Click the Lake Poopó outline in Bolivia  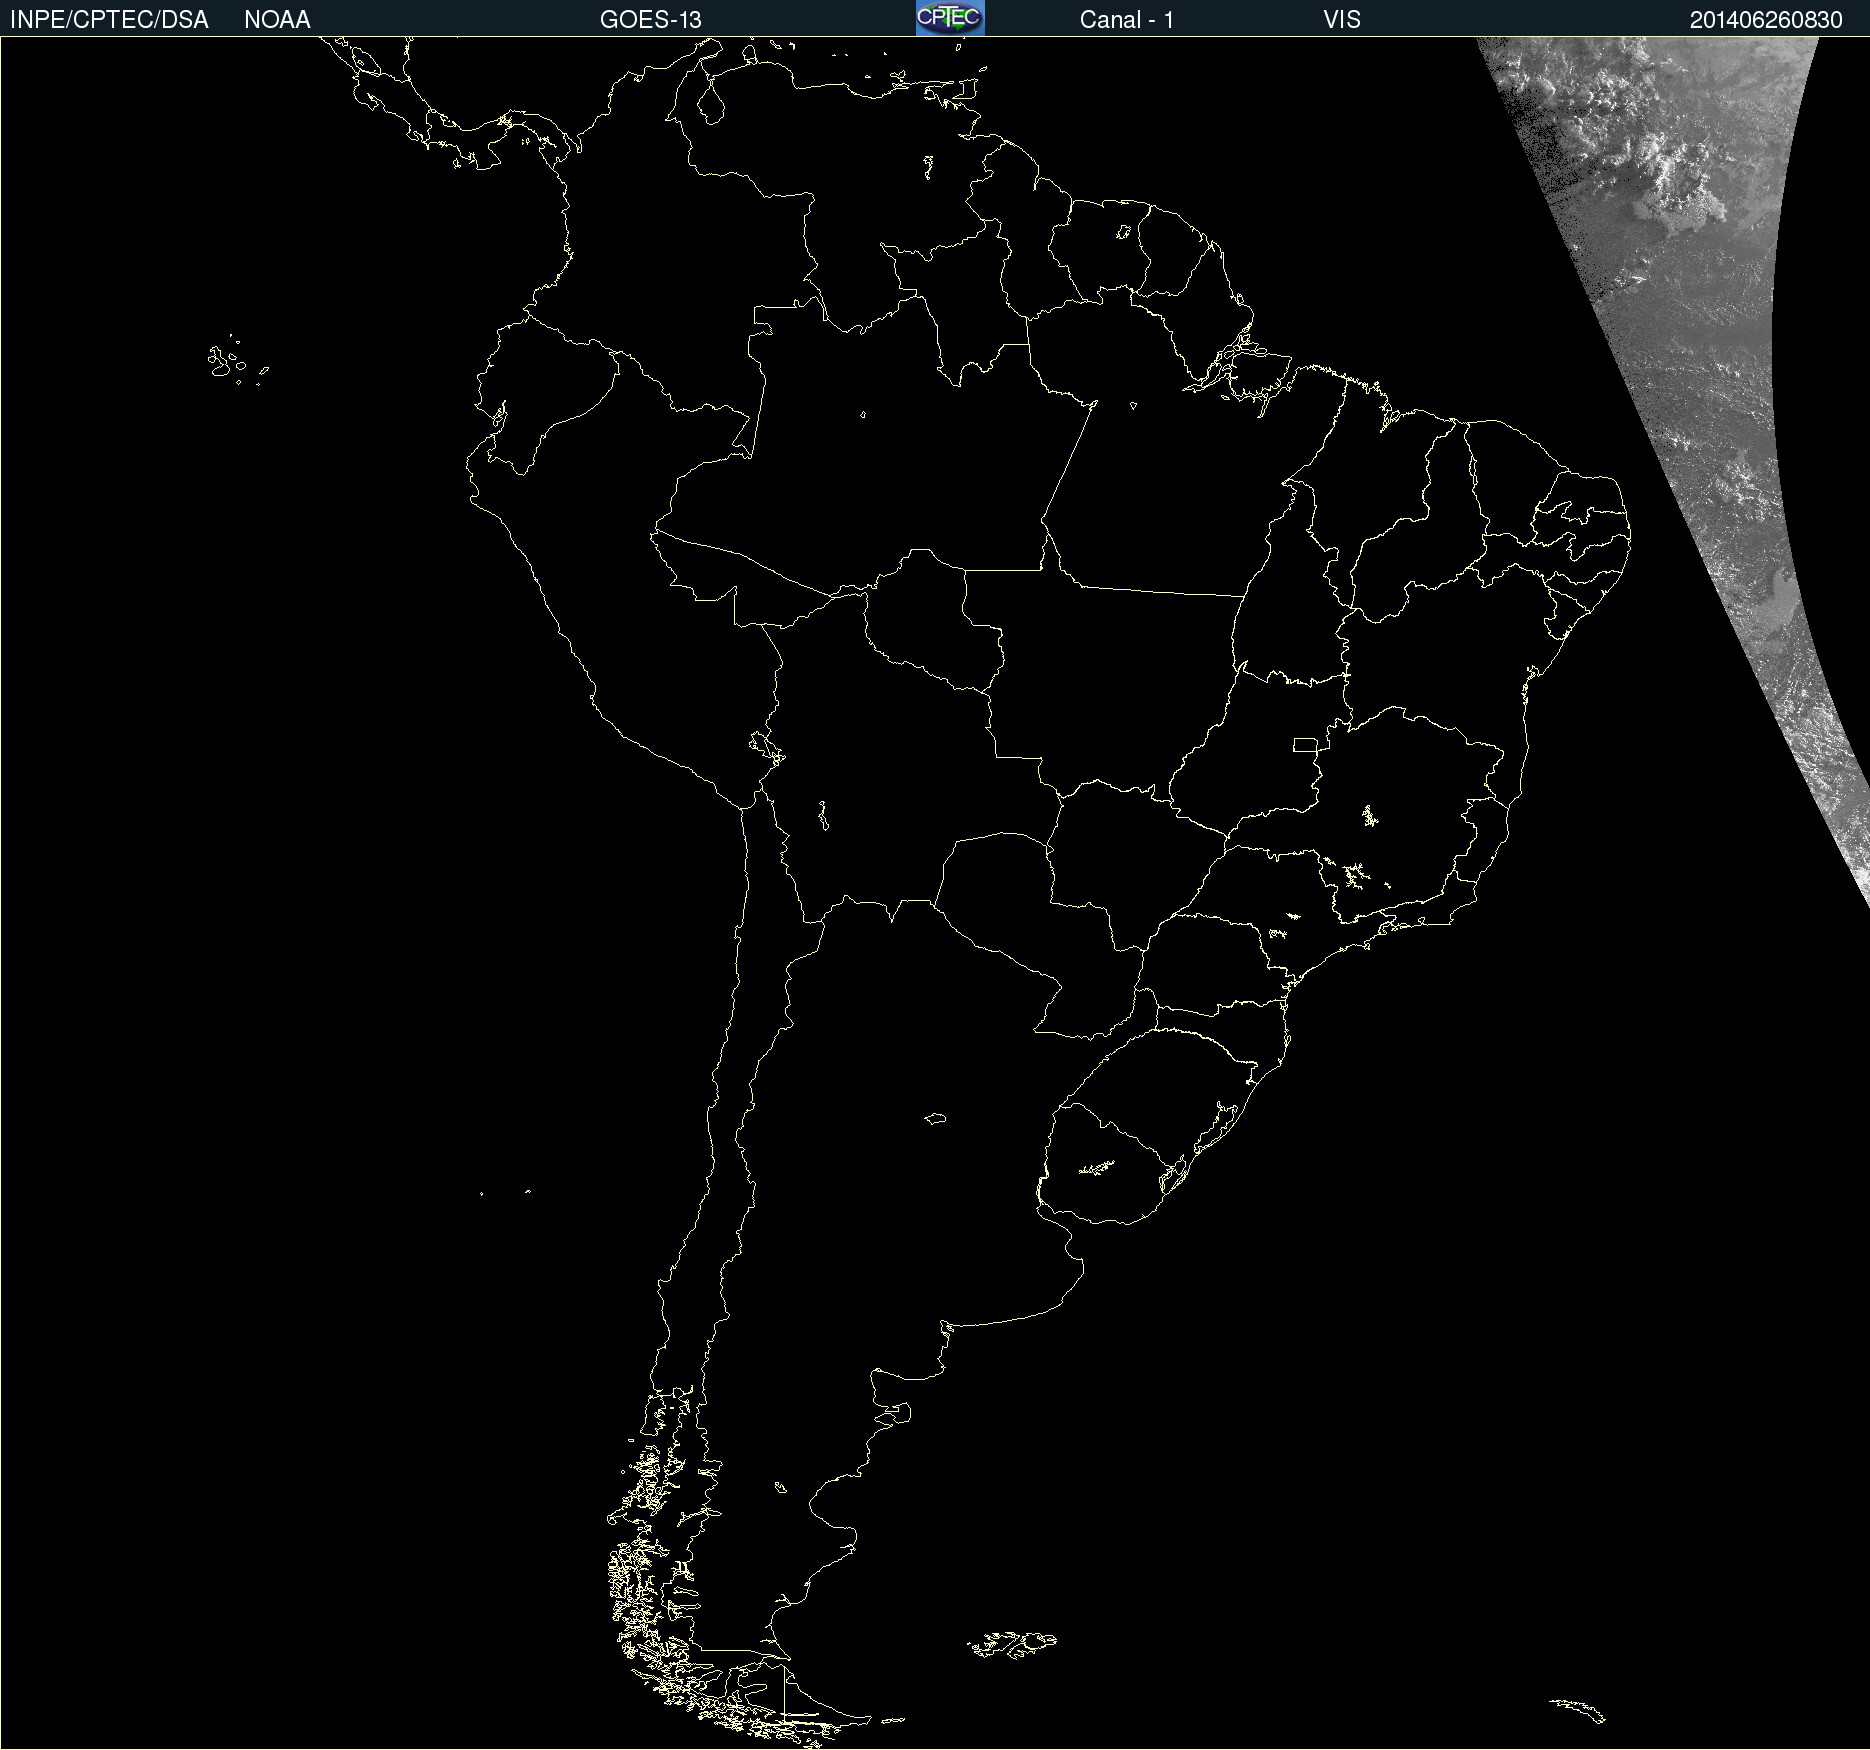(x=823, y=816)
